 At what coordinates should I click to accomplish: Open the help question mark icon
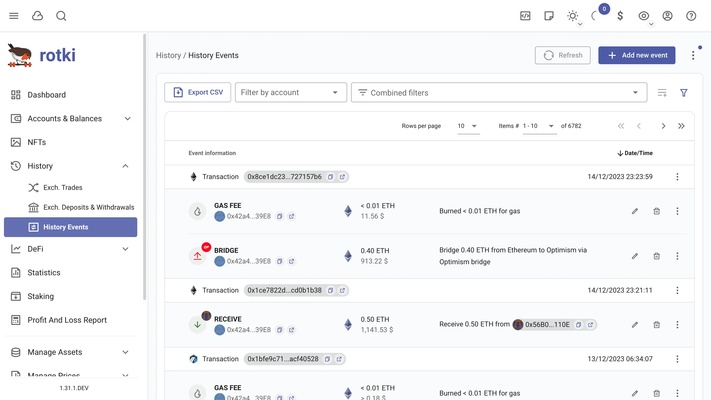coord(691,16)
